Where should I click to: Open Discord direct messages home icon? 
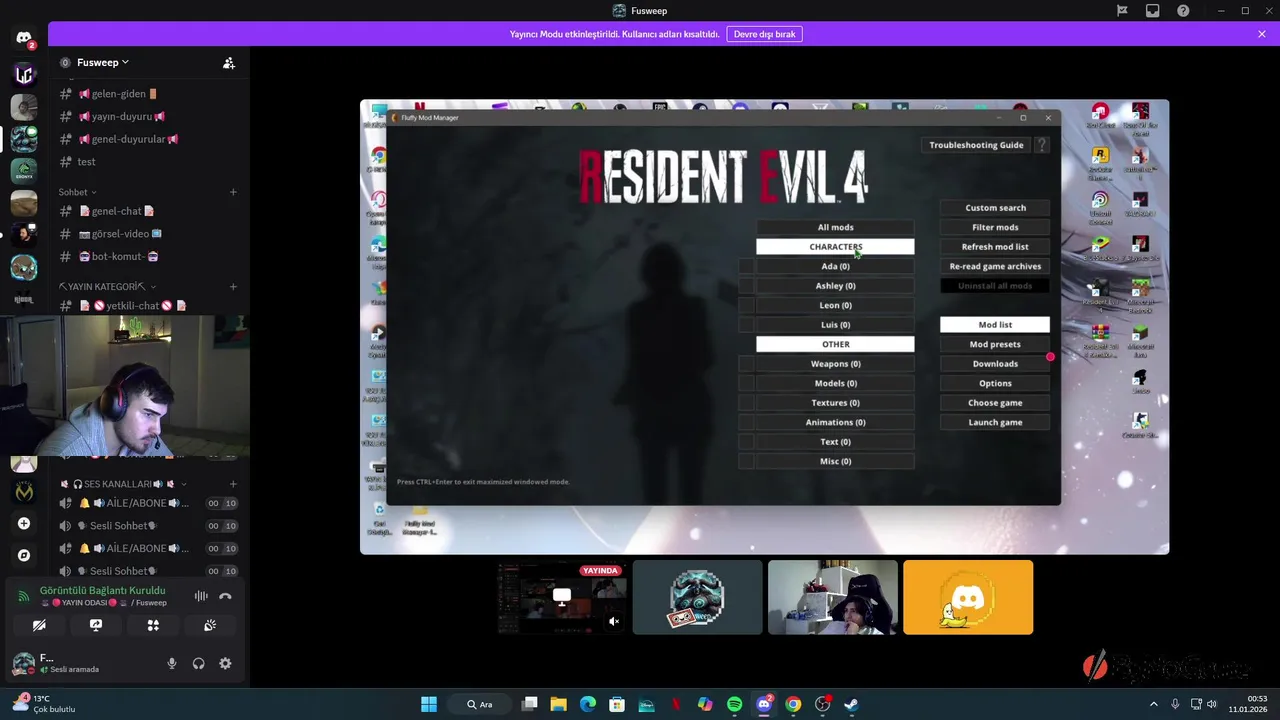pos(24,38)
